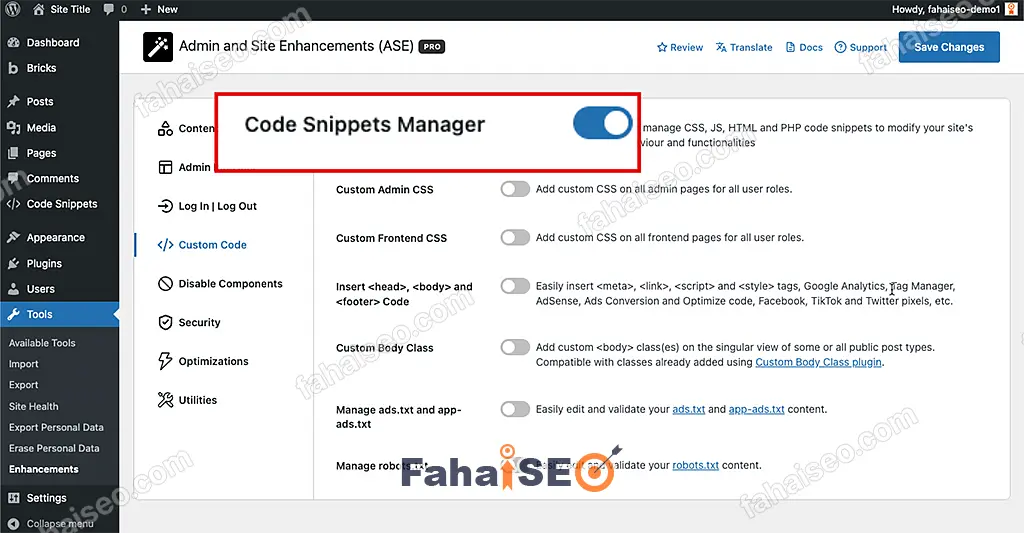Image resolution: width=1024 pixels, height=533 pixels.
Task: Click the Save Changes button
Action: (949, 47)
